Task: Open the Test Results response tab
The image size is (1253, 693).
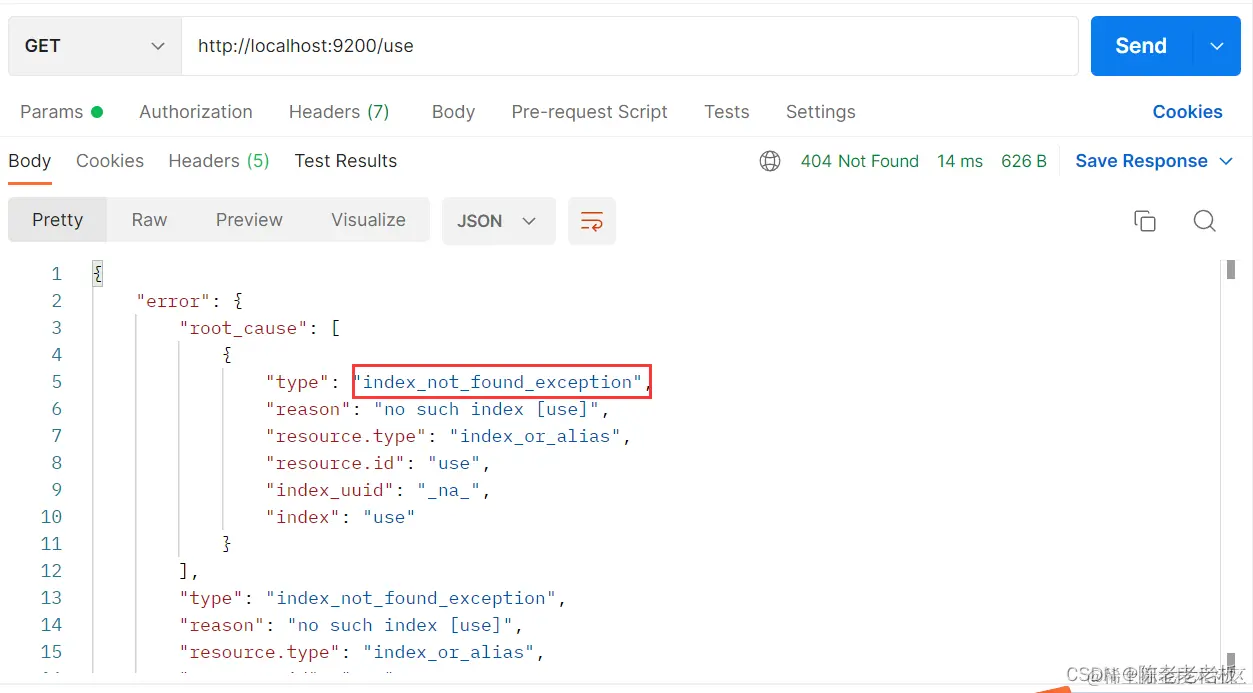Action: coord(345,161)
